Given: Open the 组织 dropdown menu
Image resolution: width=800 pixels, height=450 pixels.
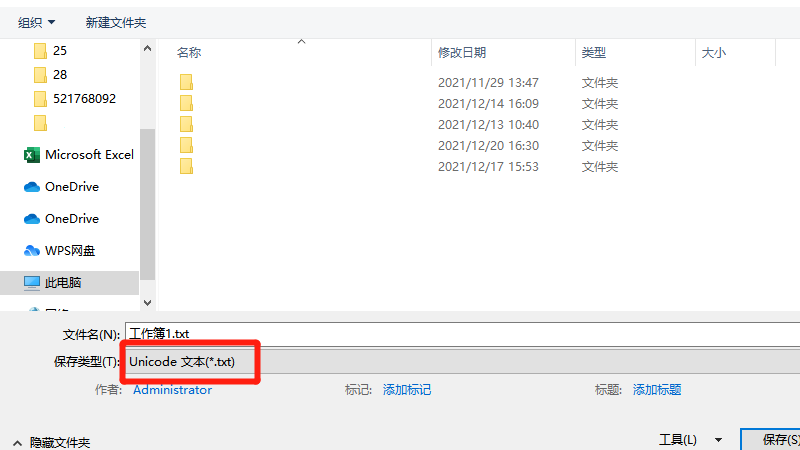Looking at the screenshot, I should (x=36, y=22).
